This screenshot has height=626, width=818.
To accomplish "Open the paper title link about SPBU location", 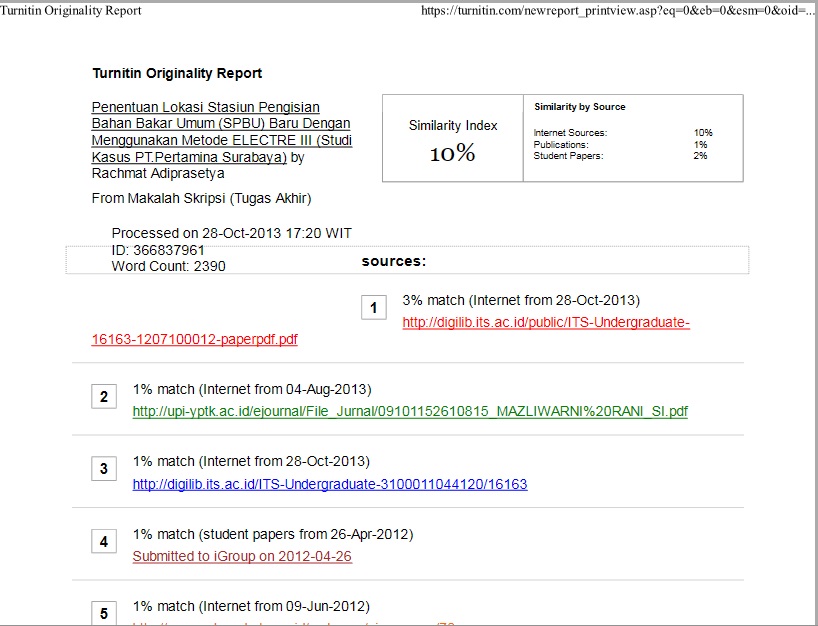I will pos(221,132).
